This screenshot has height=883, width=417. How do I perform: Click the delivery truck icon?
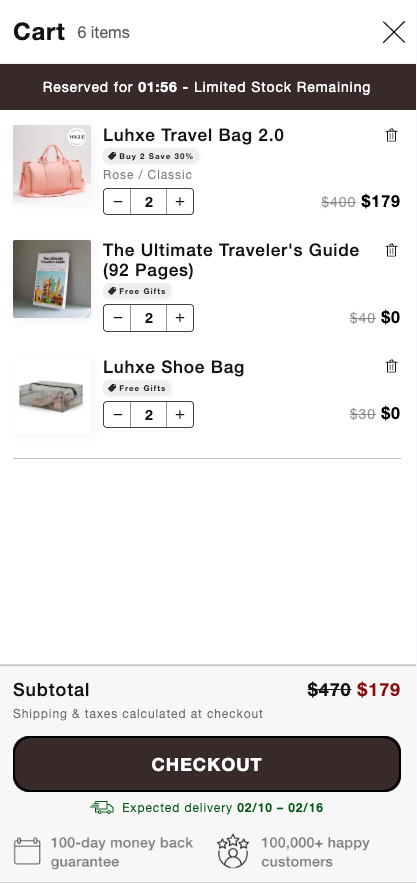[x=102, y=808]
